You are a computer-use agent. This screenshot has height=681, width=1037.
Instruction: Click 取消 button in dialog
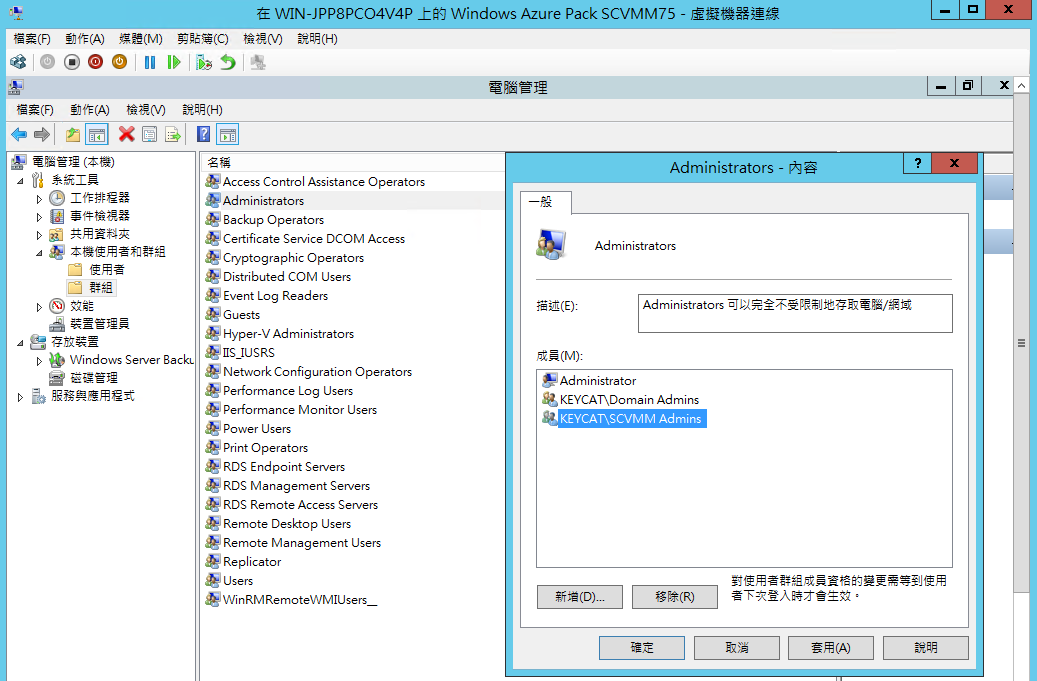(x=737, y=648)
